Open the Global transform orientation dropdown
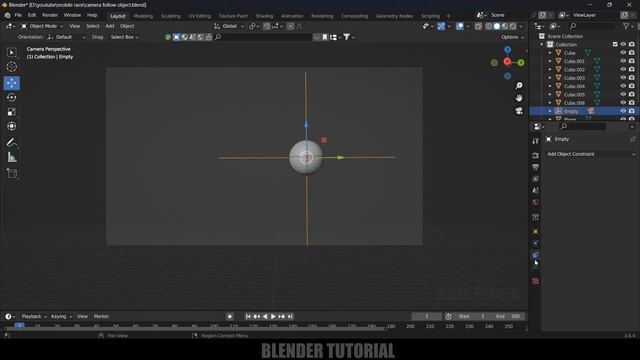This screenshot has width=640, height=360. [x=229, y=26]
